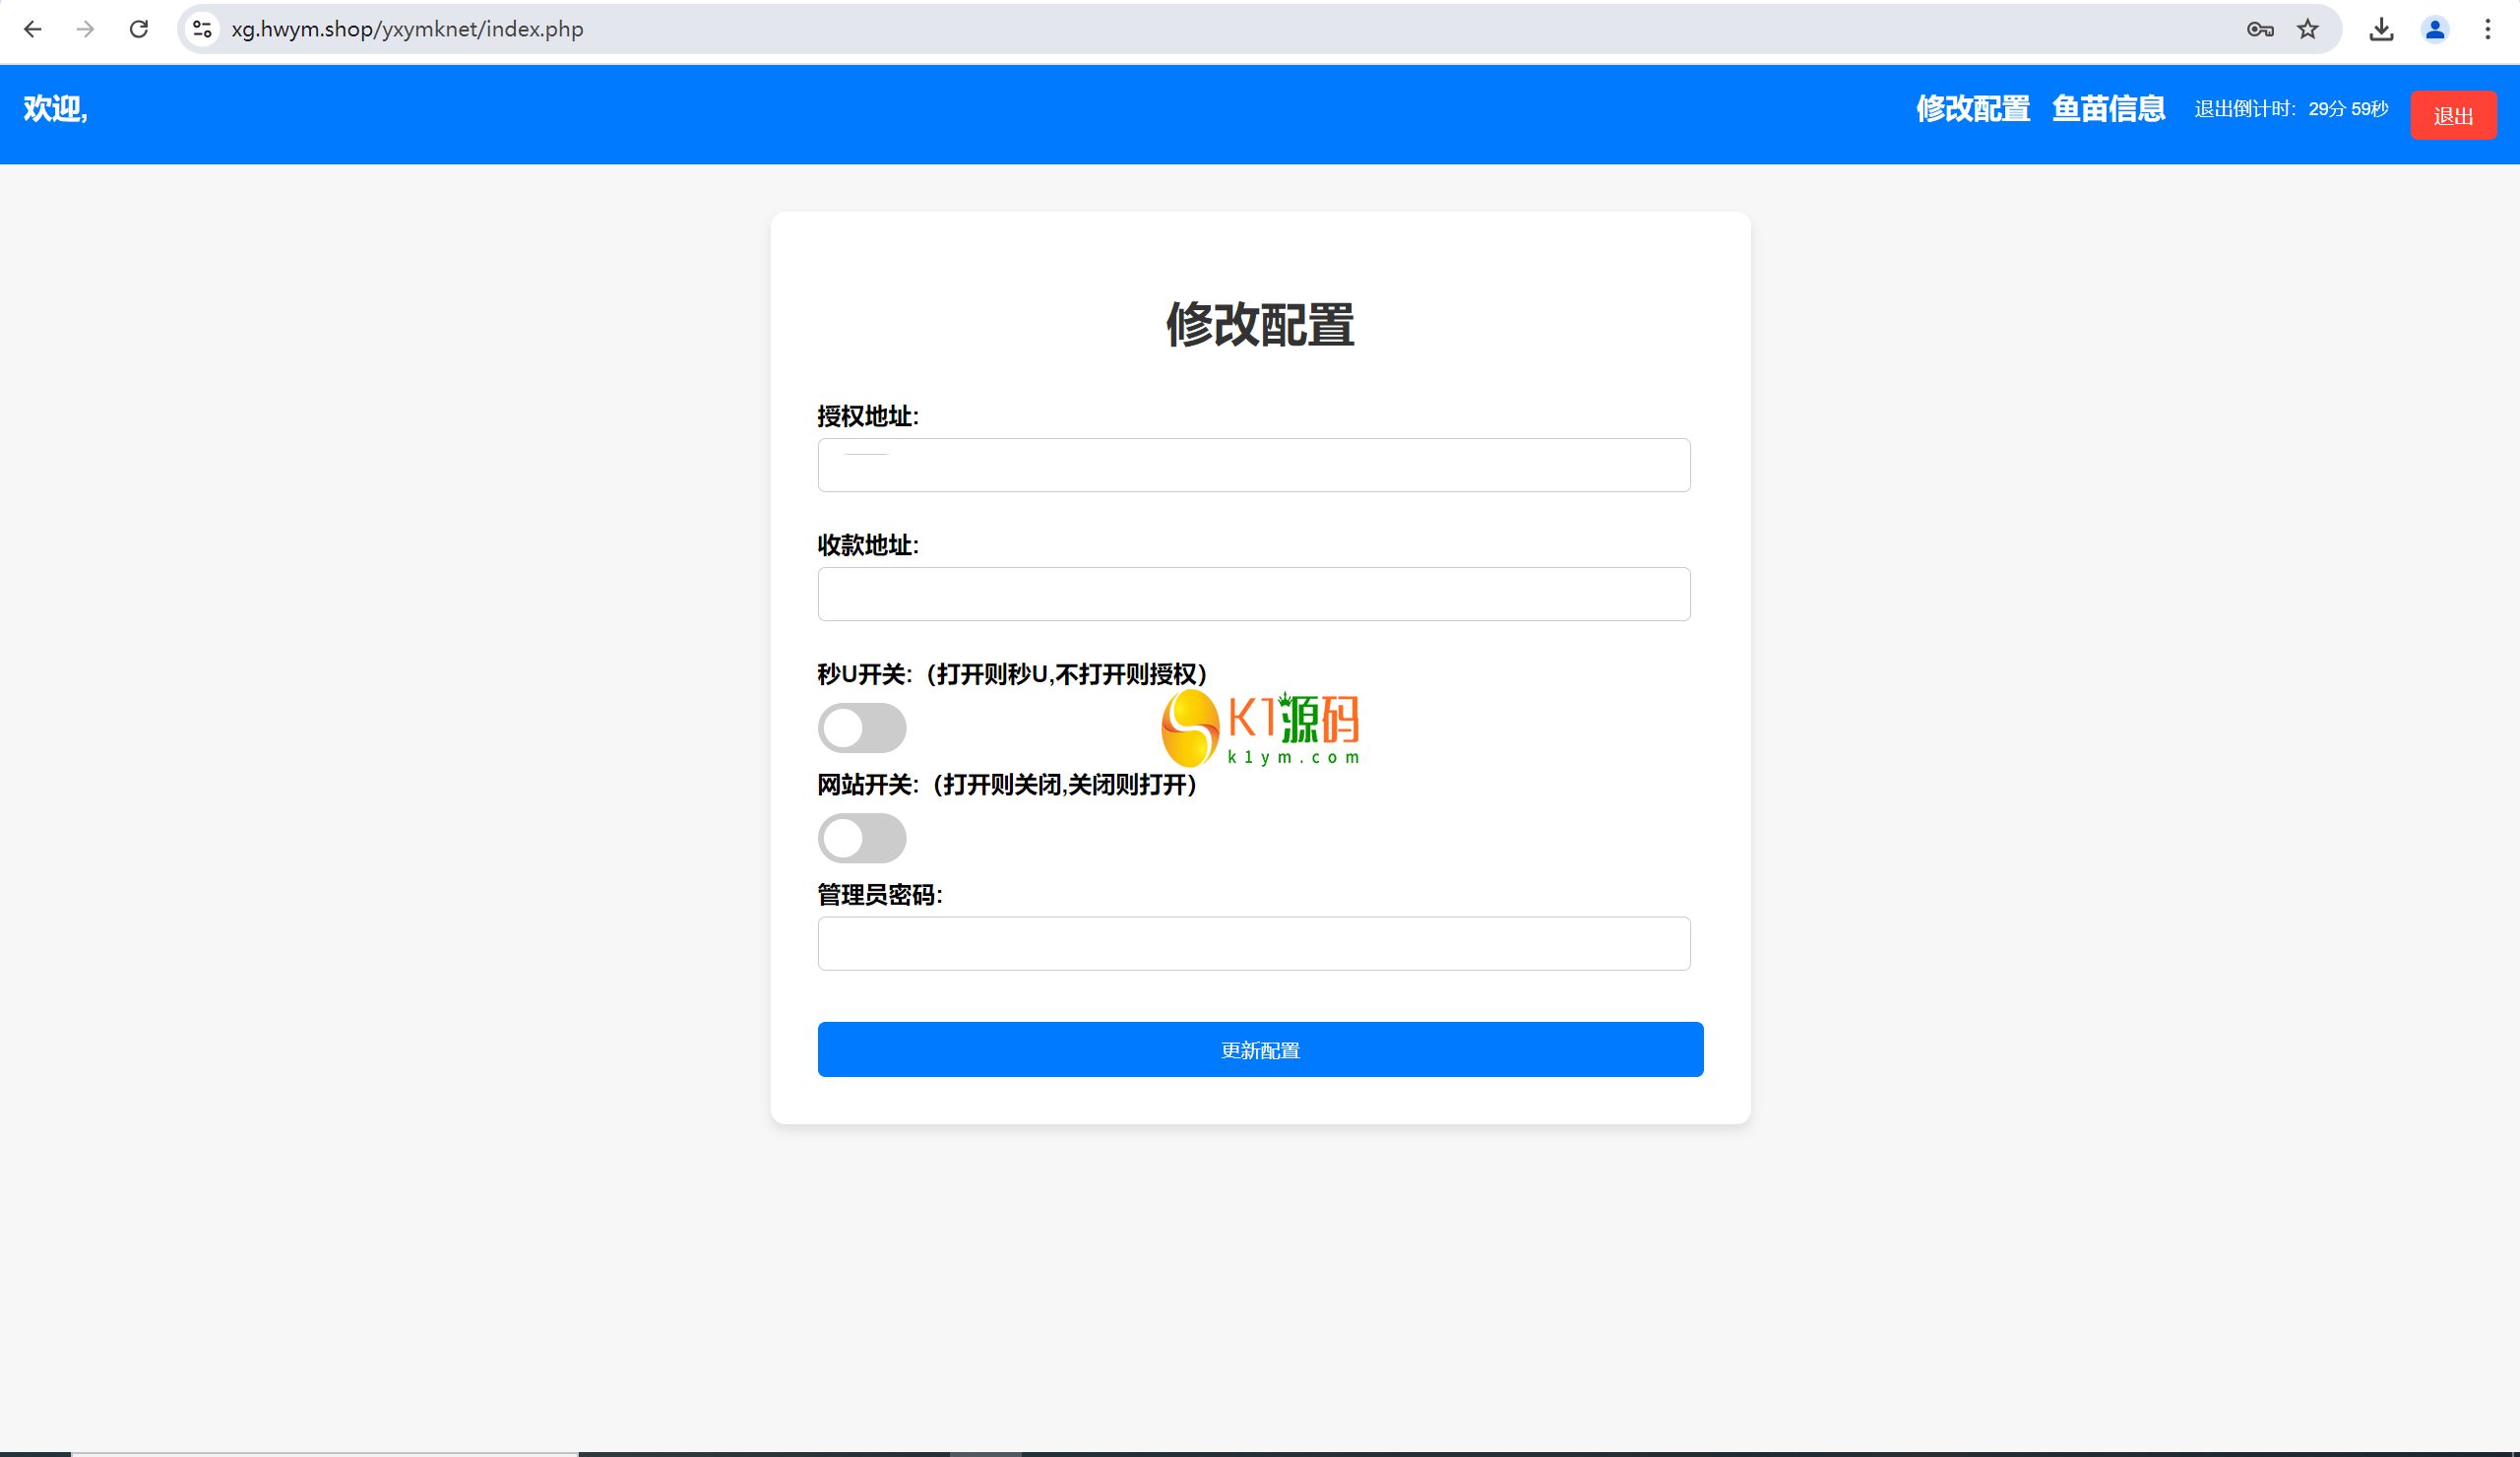This screenshot has width=2520, height=1457.
Task: Reload the page with refresh icon
Action: (139, 29)
